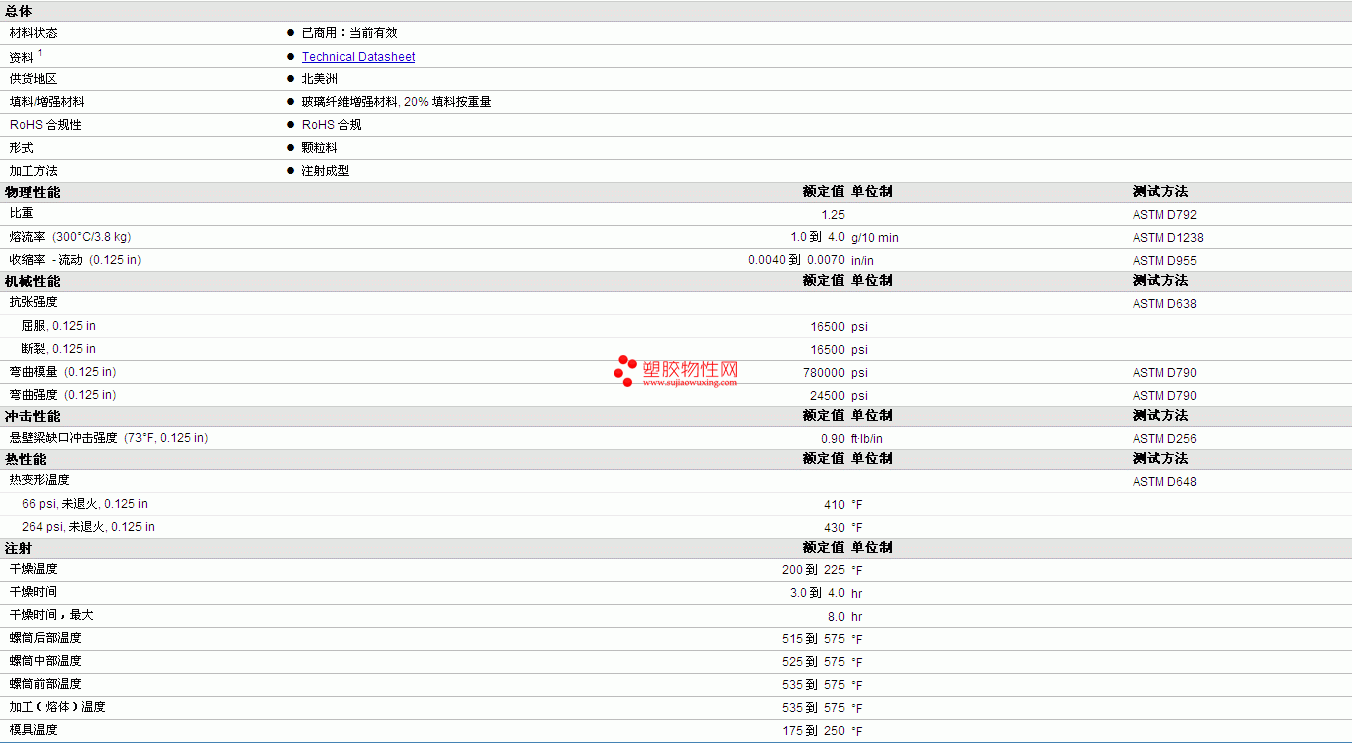Screen dimensions: 1352x743
Task: Click the 物理性能 section header
Action: coord(33,192)
